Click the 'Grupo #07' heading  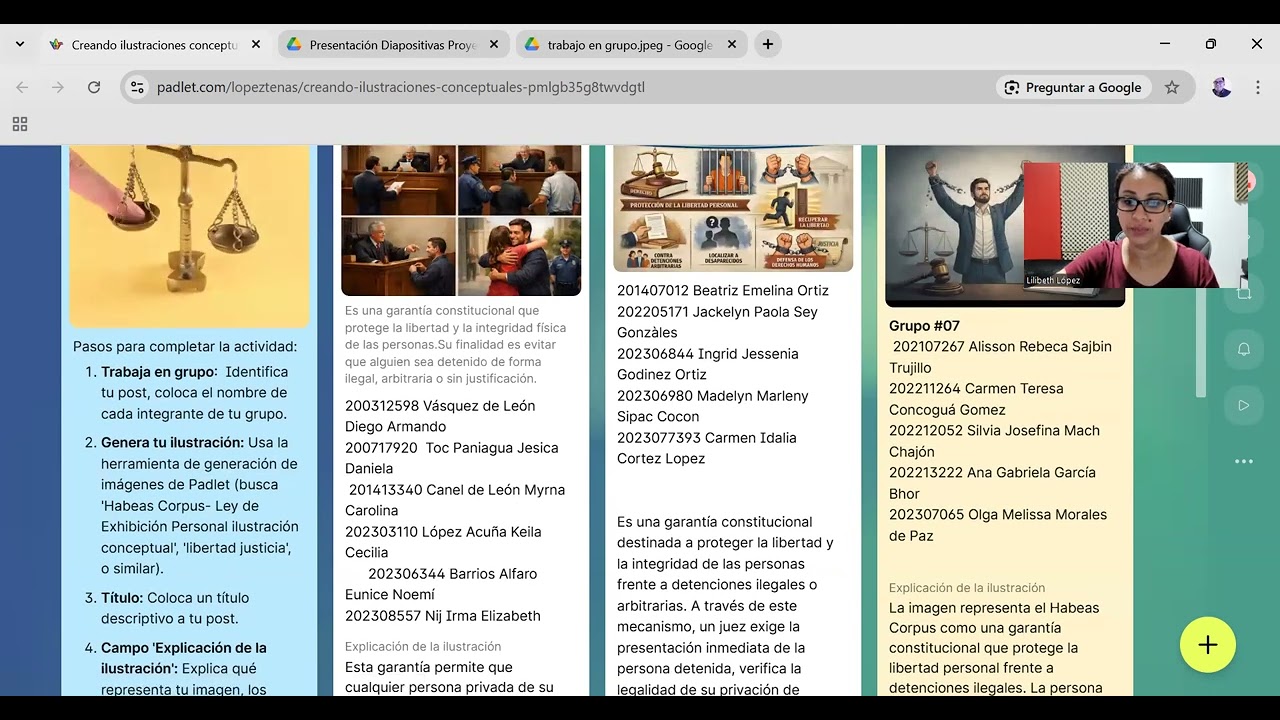pos(924,326)
